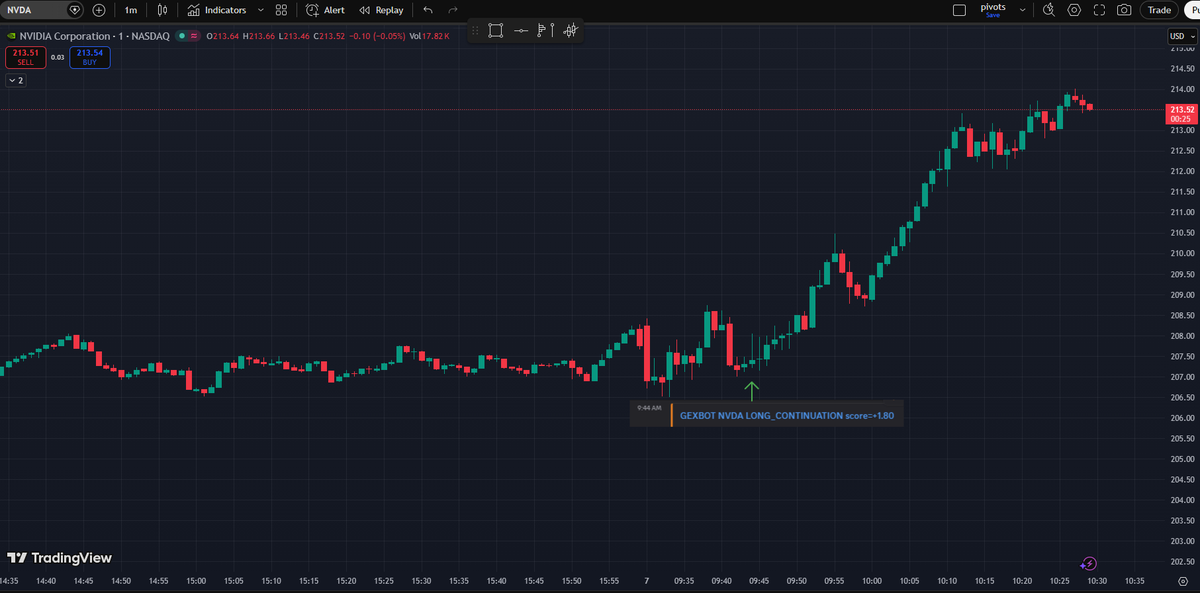Open chart settings hexagon icon

(1074, 10)
